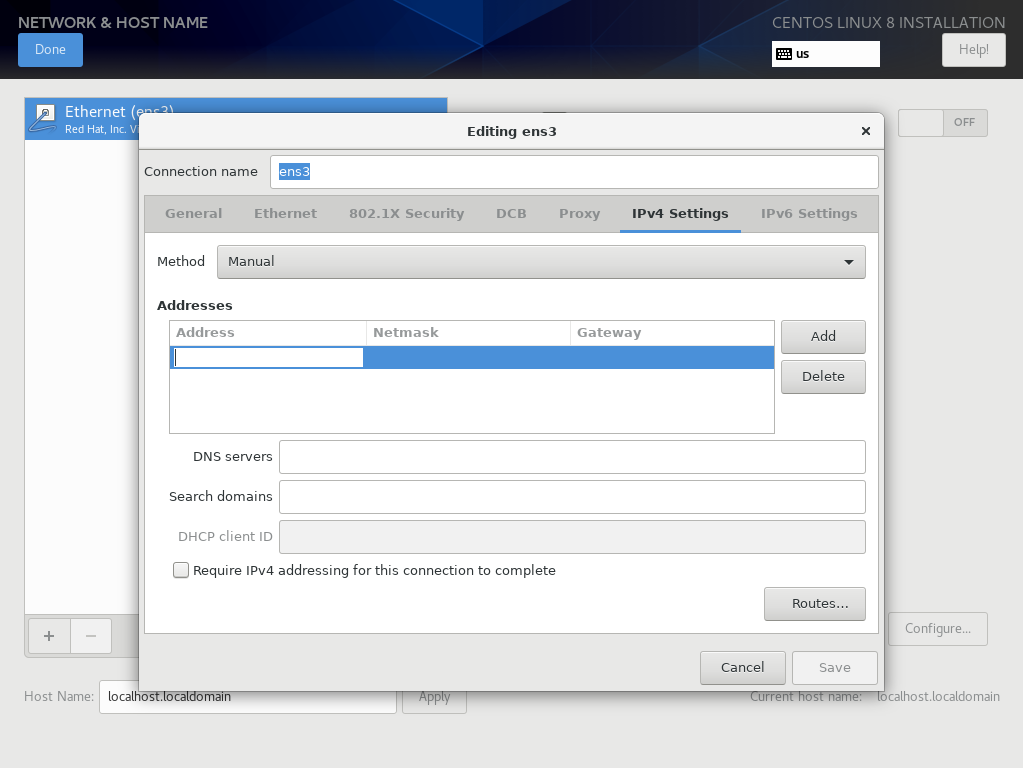The image size is (1023, 768).
Task: Click the keyboard layout icon next to 'us'
Action: [x=784, y=54]
